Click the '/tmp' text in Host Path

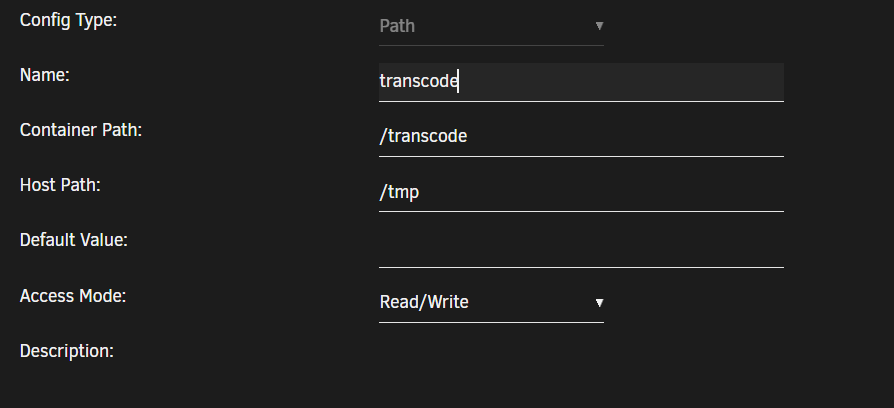click(x=399, y=192)
